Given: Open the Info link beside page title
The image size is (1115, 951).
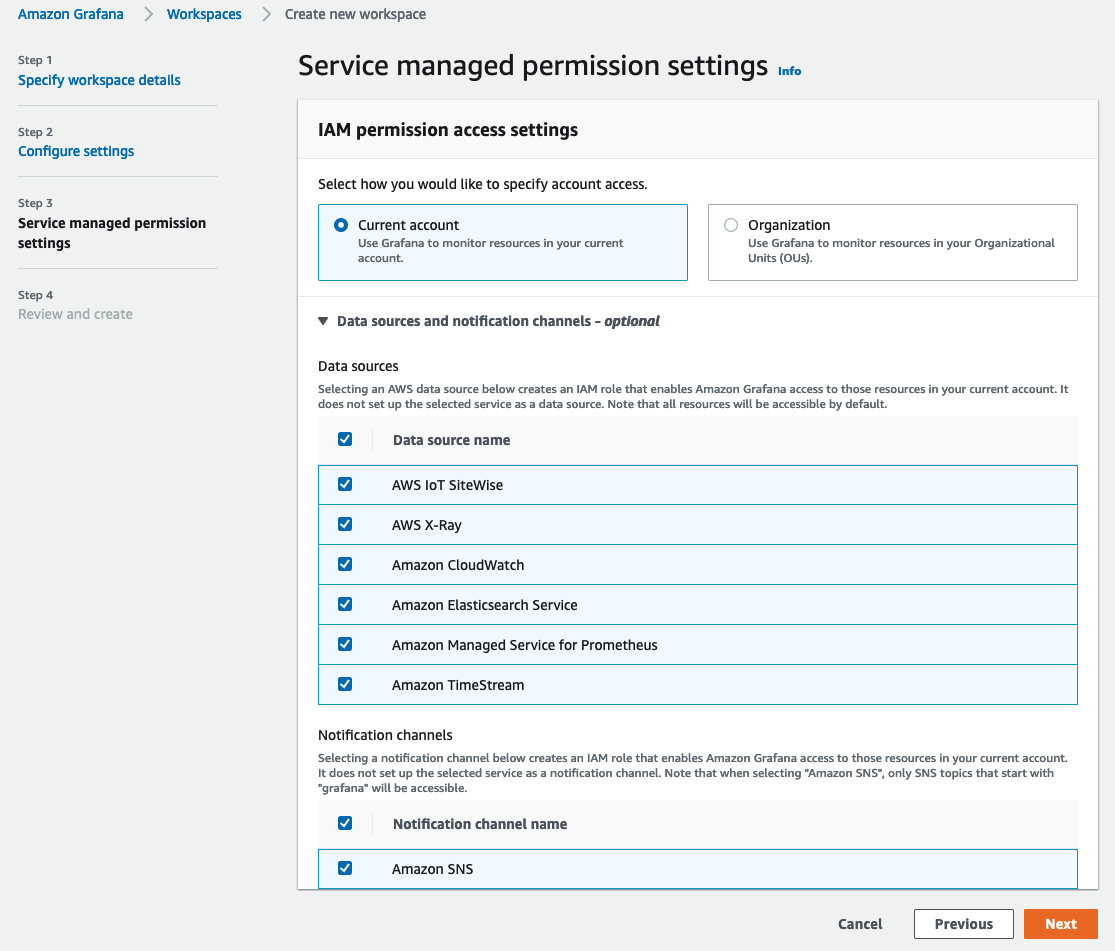Looking at the screenshot, I should tap(789, 71).
